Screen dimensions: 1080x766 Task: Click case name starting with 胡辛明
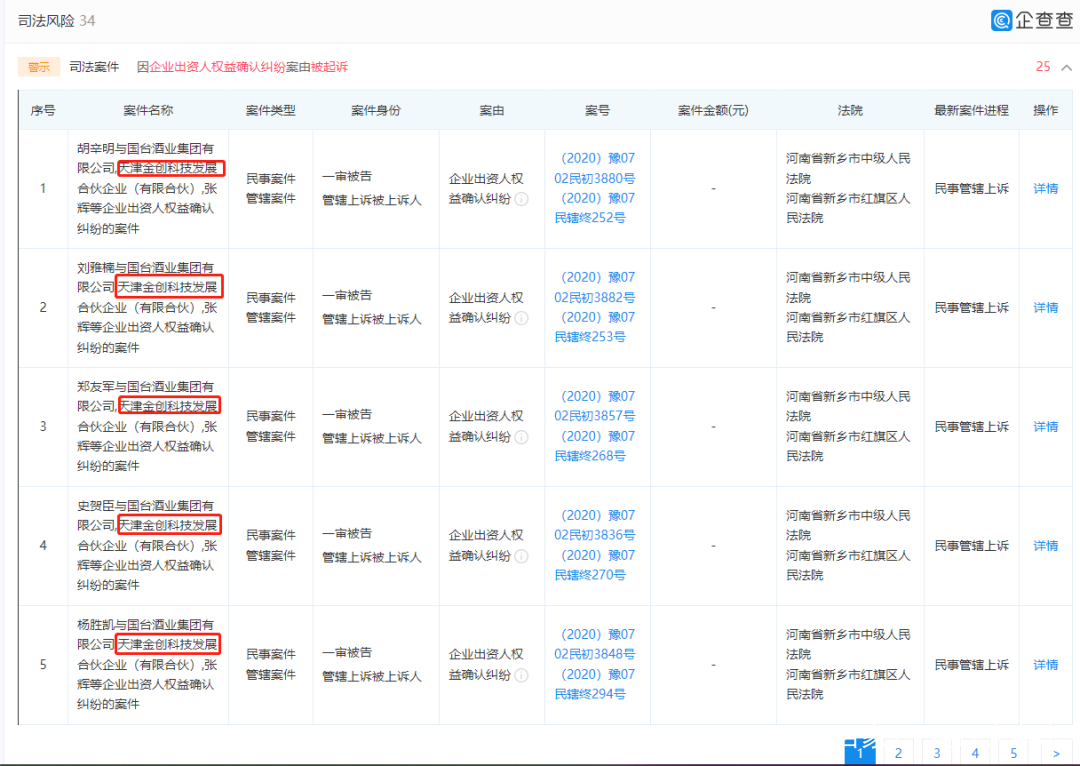pos(147,188)
